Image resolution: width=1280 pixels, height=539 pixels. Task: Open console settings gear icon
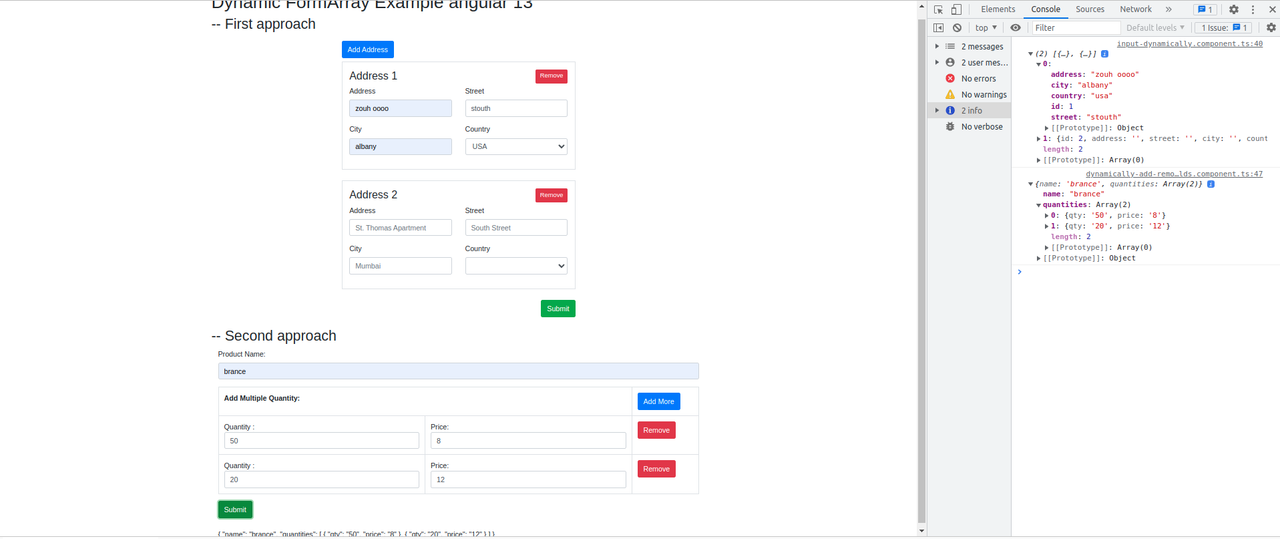click(1271, 28)
